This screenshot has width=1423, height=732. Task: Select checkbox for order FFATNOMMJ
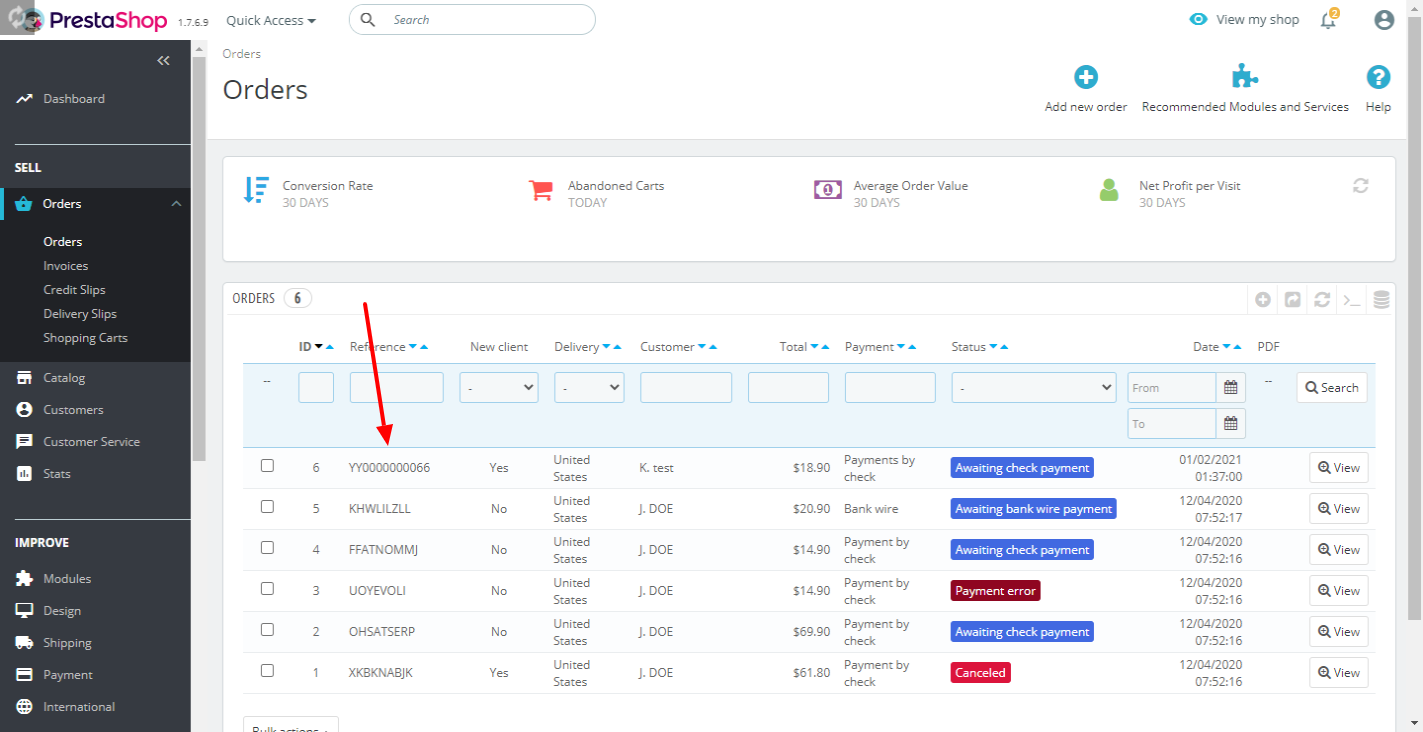267,548
